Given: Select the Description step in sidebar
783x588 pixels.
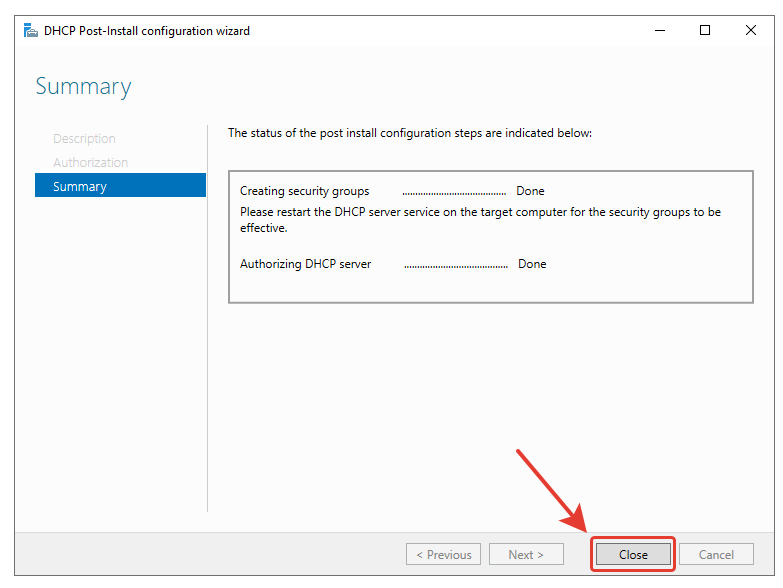Looking at the screenshot, I should pos(84,139).
